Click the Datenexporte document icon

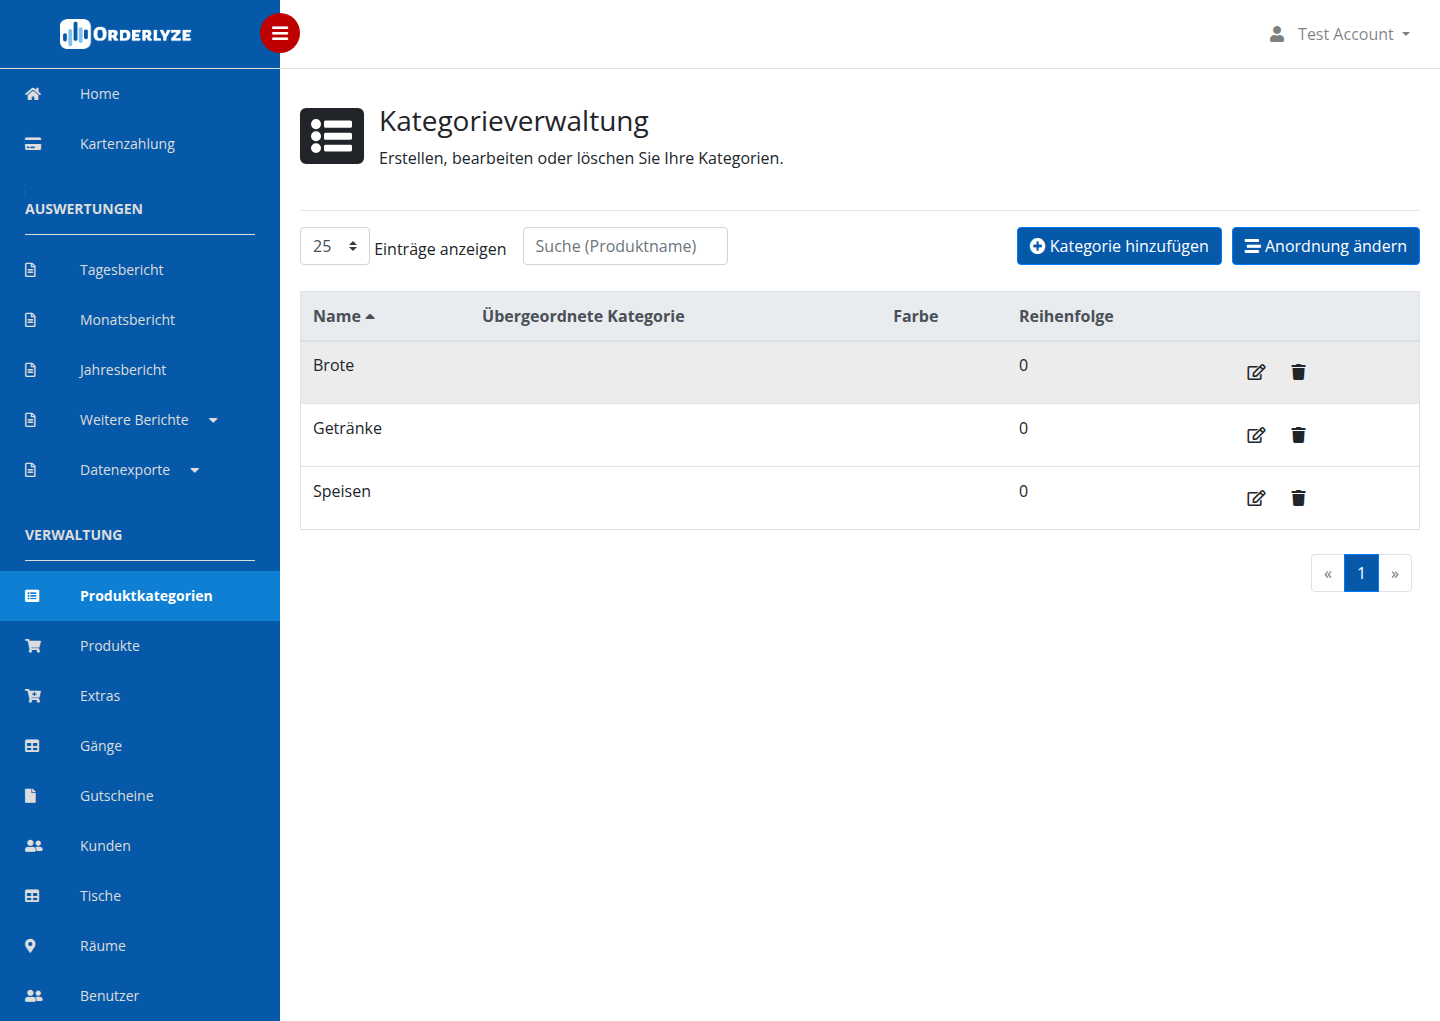click(x=30, y=470)
